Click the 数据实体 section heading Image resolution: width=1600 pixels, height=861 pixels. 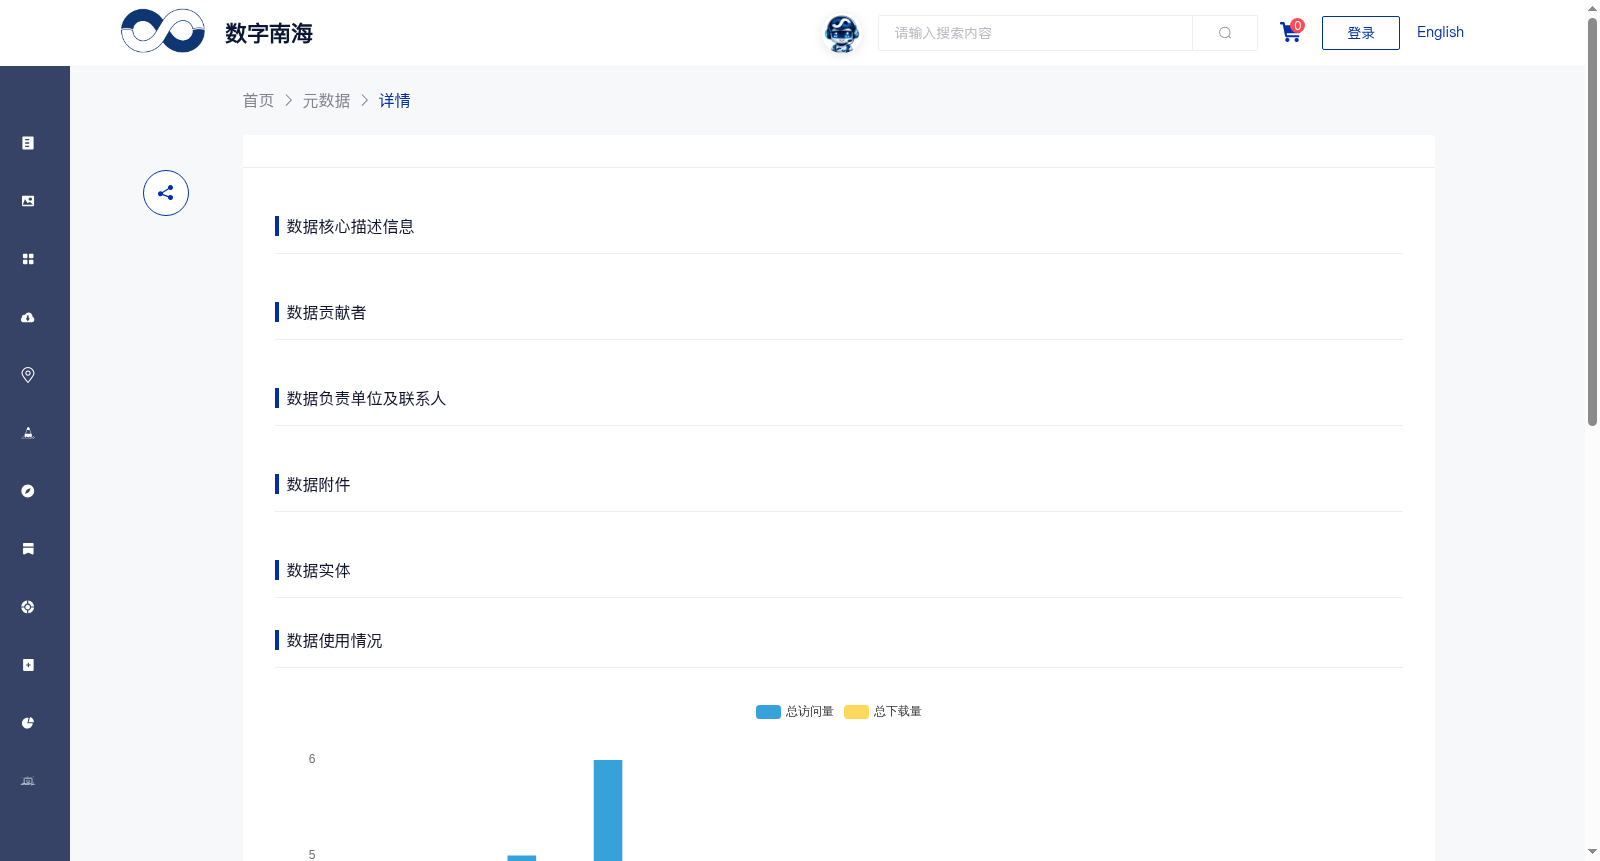click(318, 570)
